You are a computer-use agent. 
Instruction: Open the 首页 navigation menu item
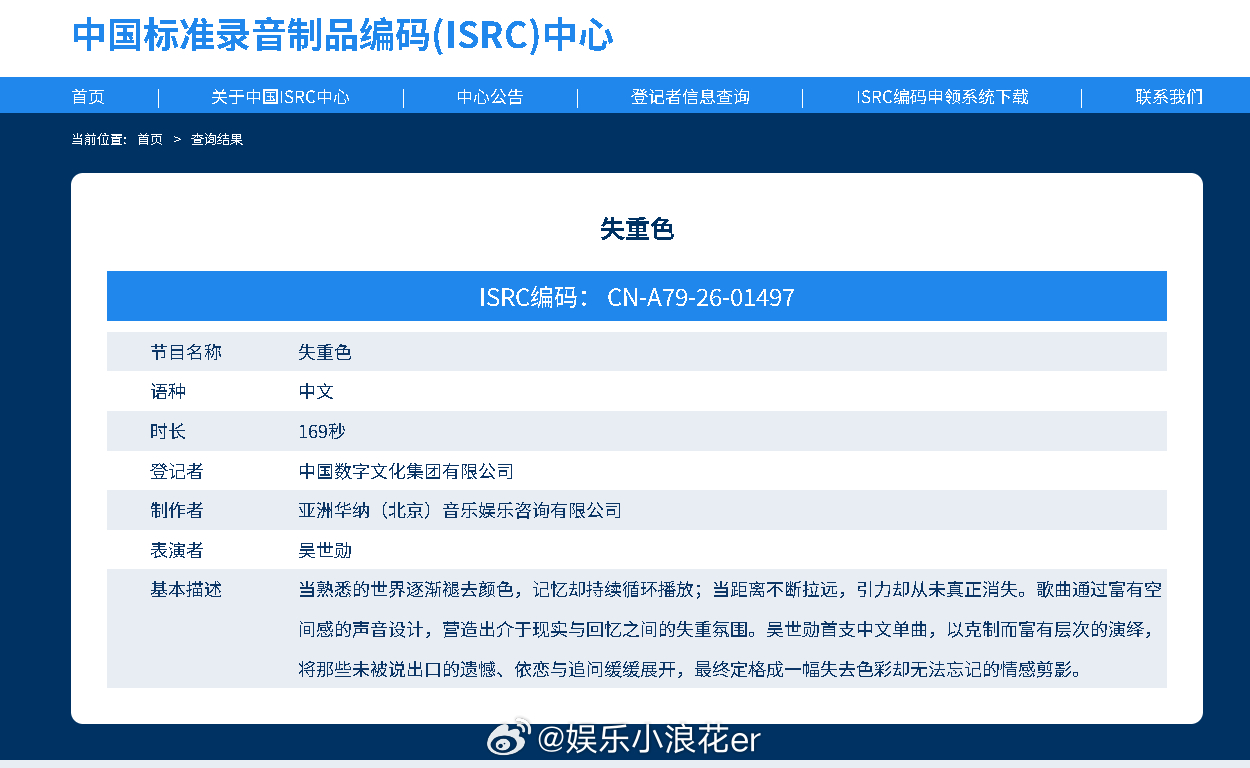tap(88, 97)
